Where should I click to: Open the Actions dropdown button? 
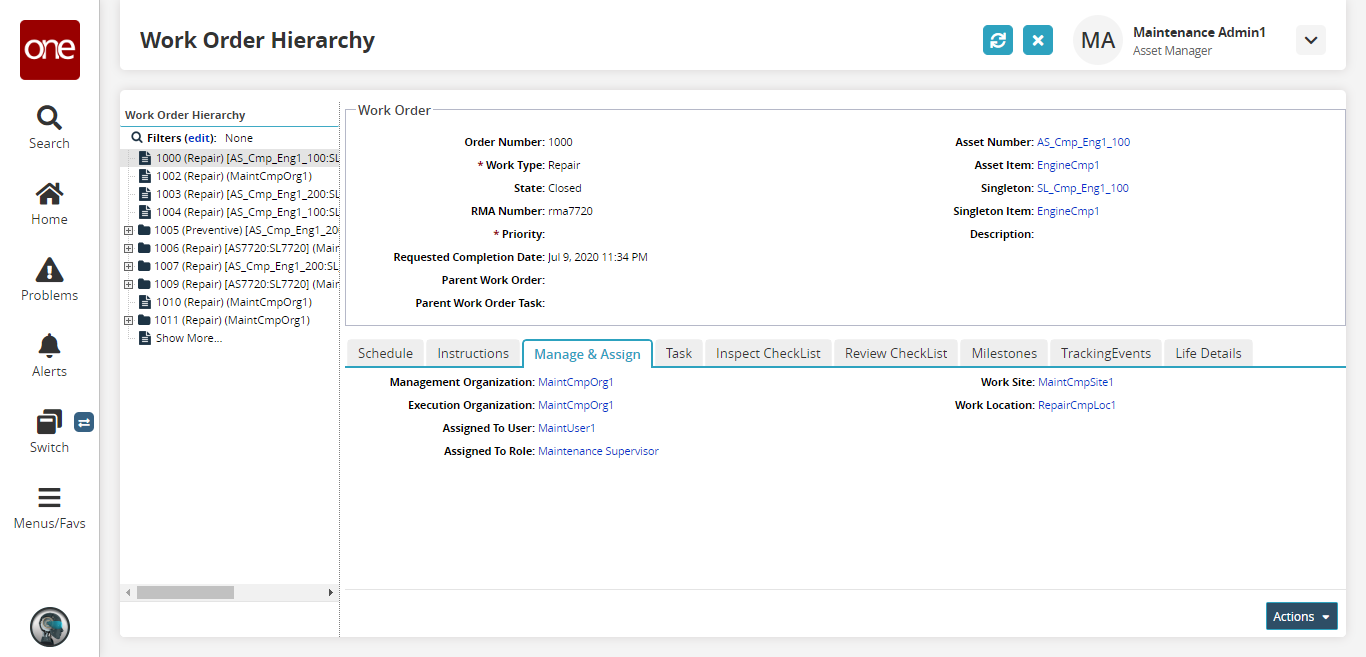point(1301,616)
